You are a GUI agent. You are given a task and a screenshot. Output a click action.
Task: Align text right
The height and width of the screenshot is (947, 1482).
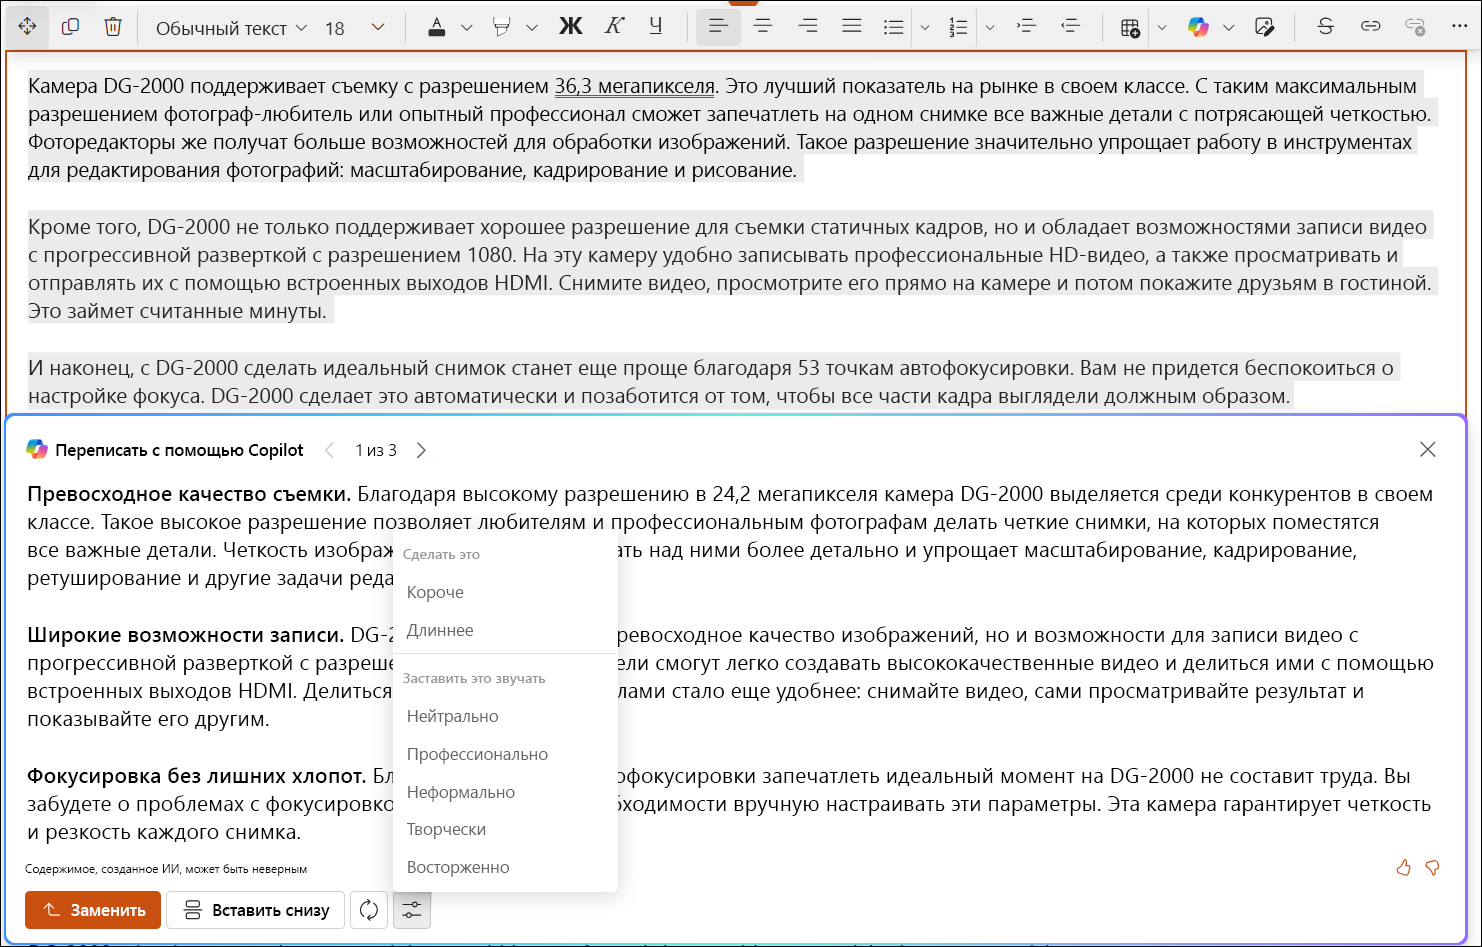[807, 27]
